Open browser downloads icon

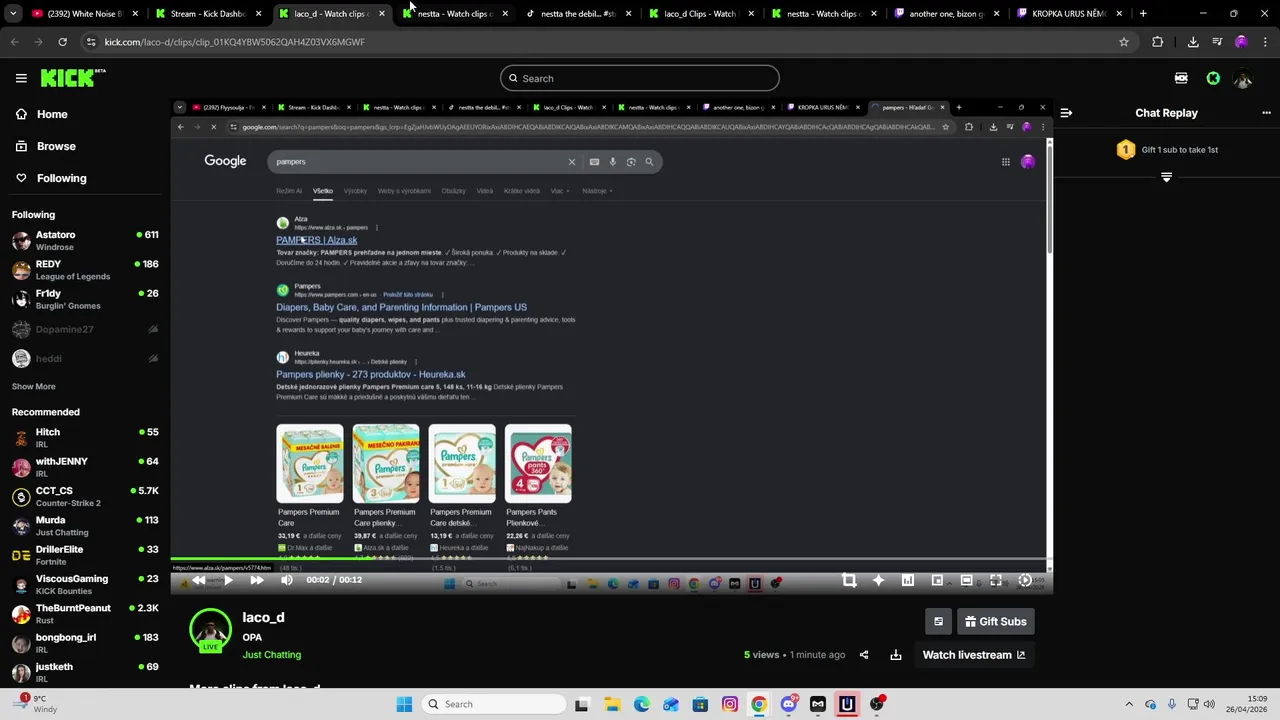click(1193, 42)
